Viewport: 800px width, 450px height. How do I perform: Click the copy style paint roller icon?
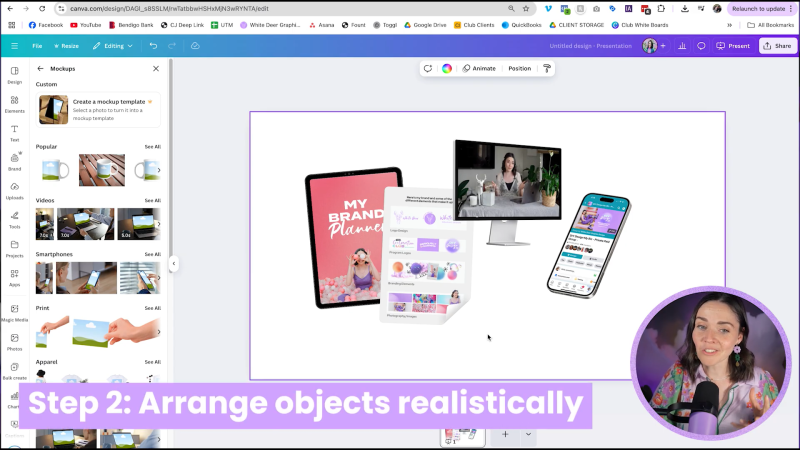[547, 68]
